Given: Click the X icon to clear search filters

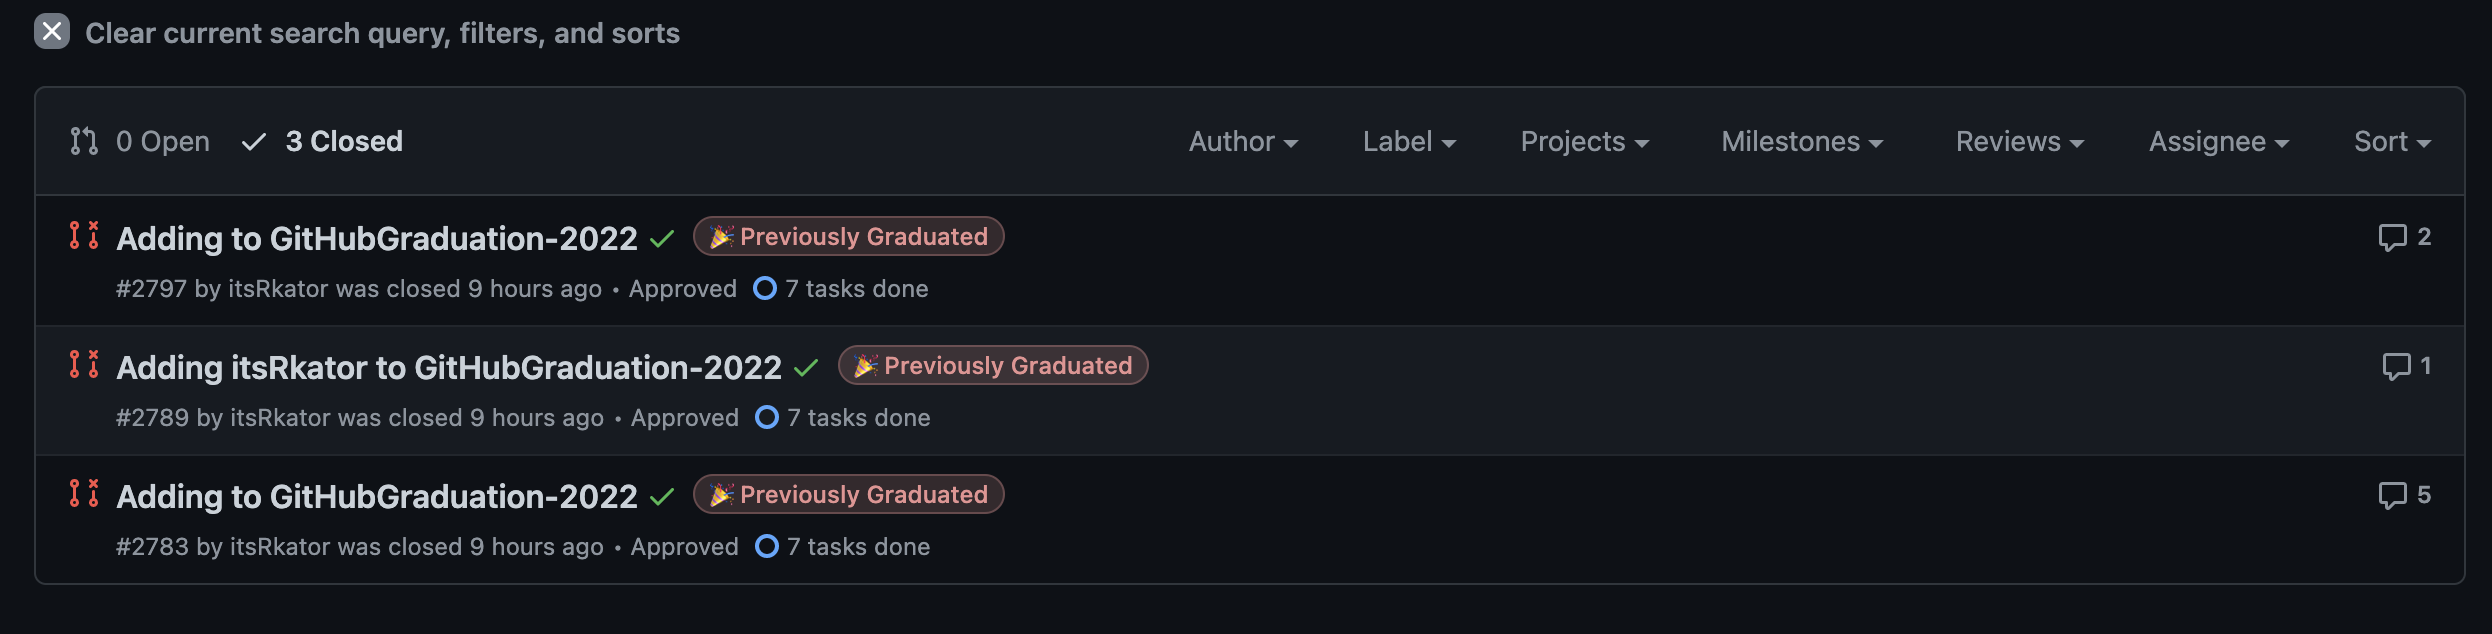Looking at the screenshot, I should point(52,32).
